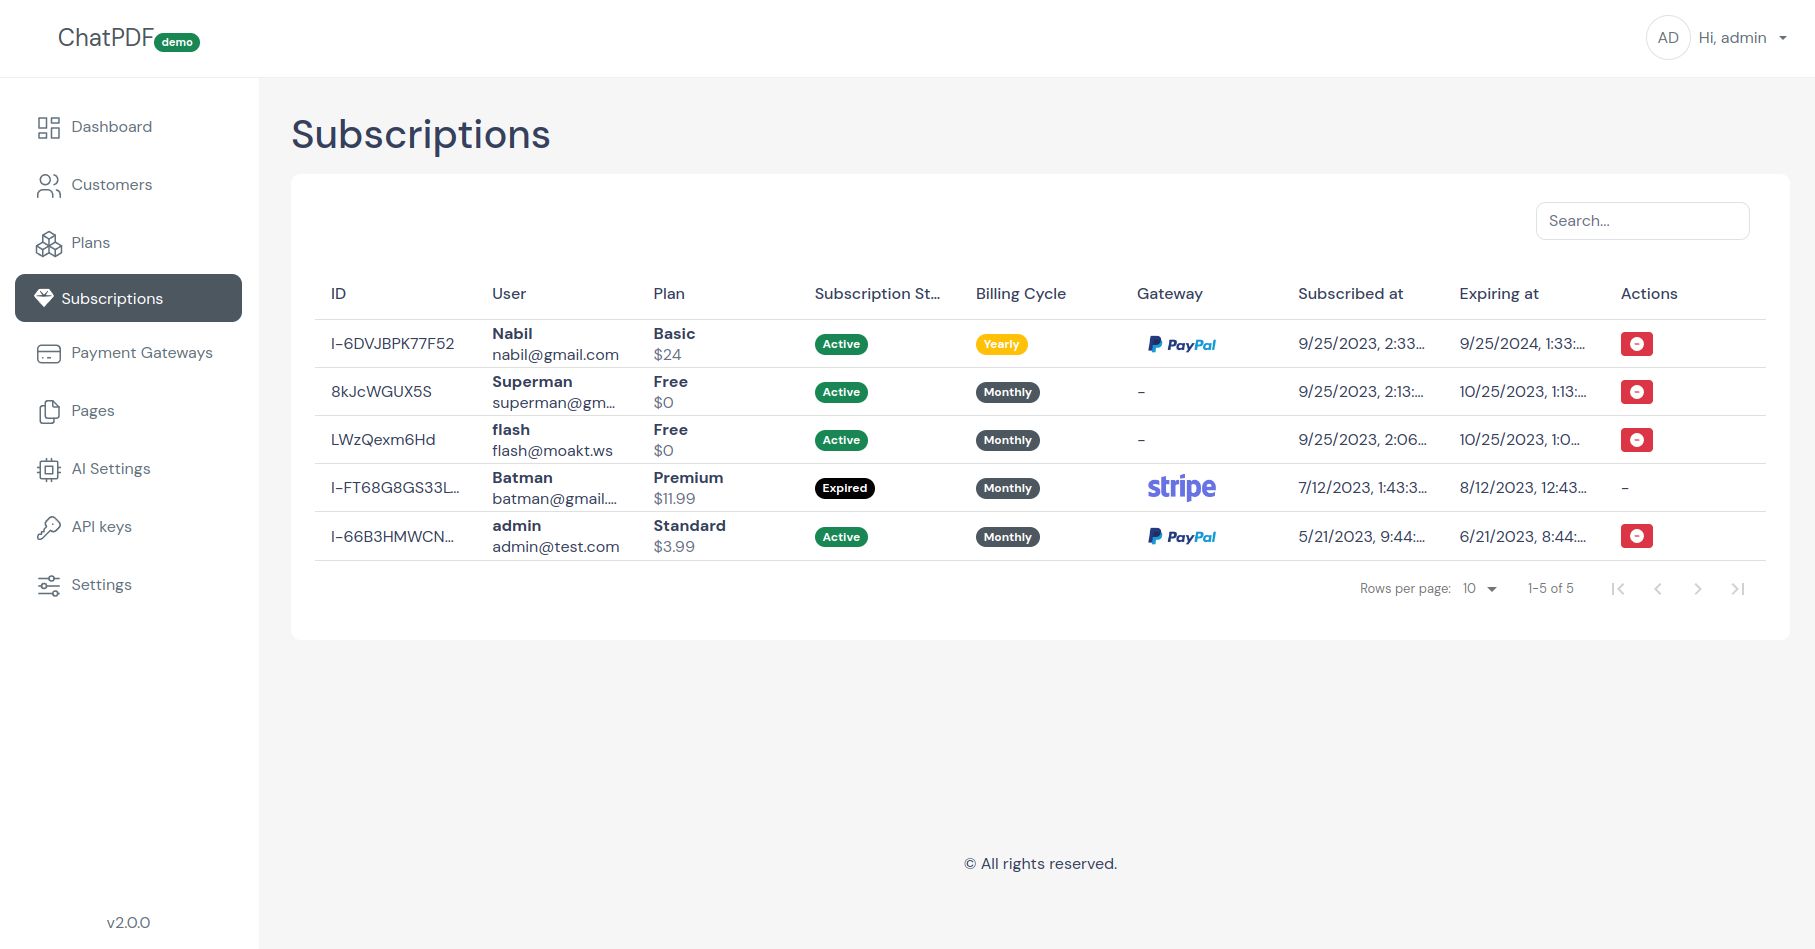Click the Customers people icon
Viewport: 1815px width, 949px height.
49,185
